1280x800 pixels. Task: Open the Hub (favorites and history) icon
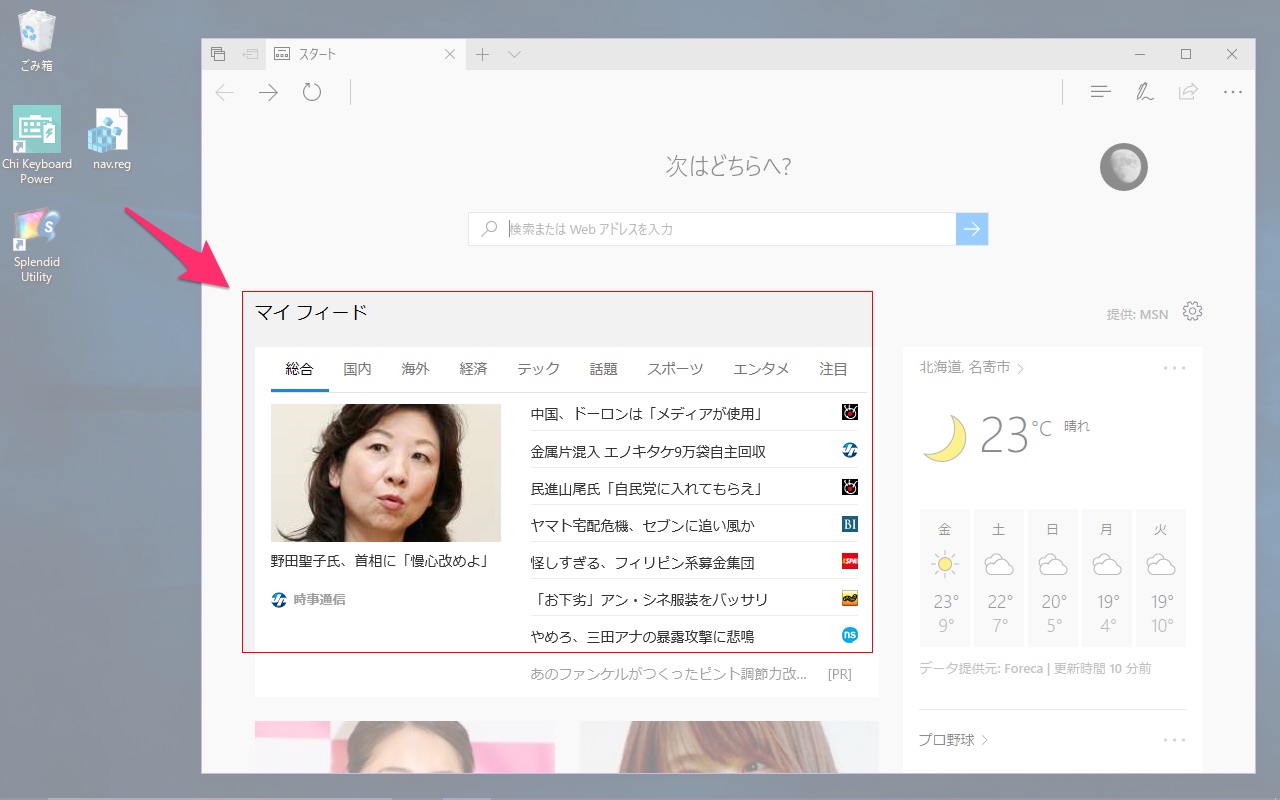point(1100,92)
